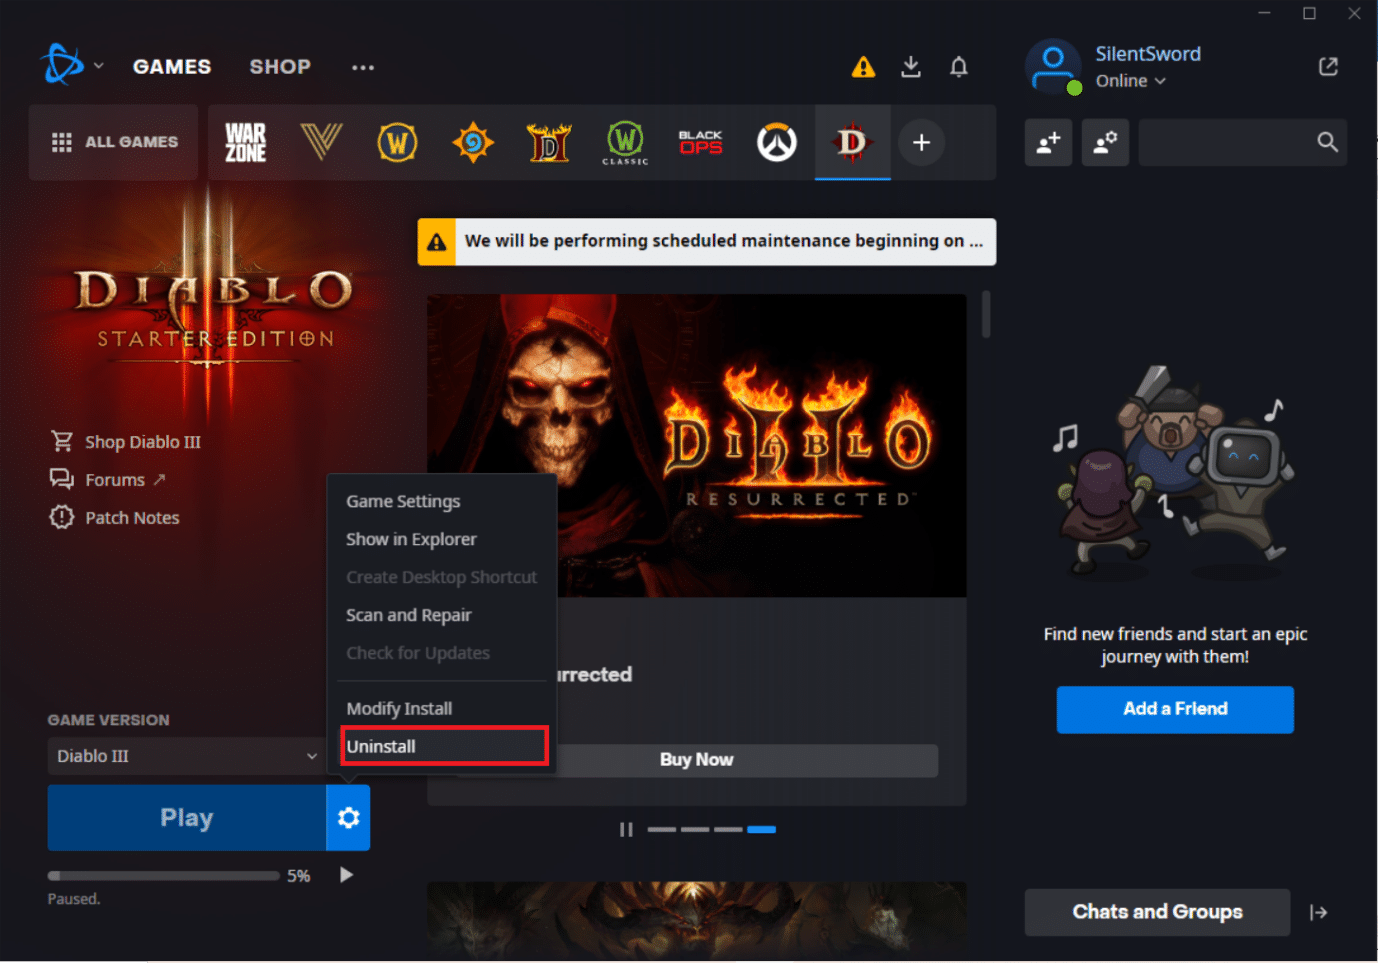Click the Play button

187,818
